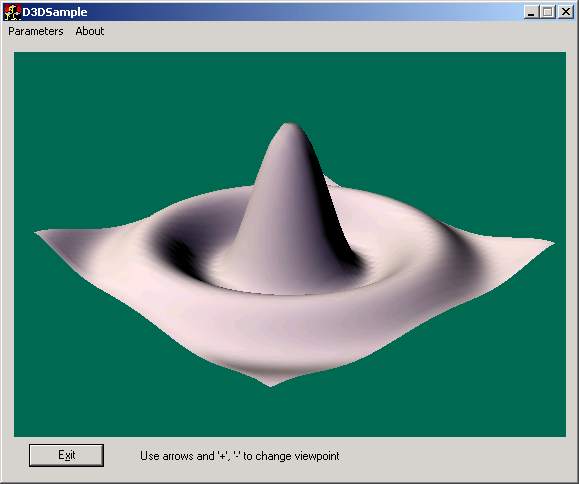Minimize the D3DSample window
This screenshot has height=484, width=579.
click(x=531, y=12)
